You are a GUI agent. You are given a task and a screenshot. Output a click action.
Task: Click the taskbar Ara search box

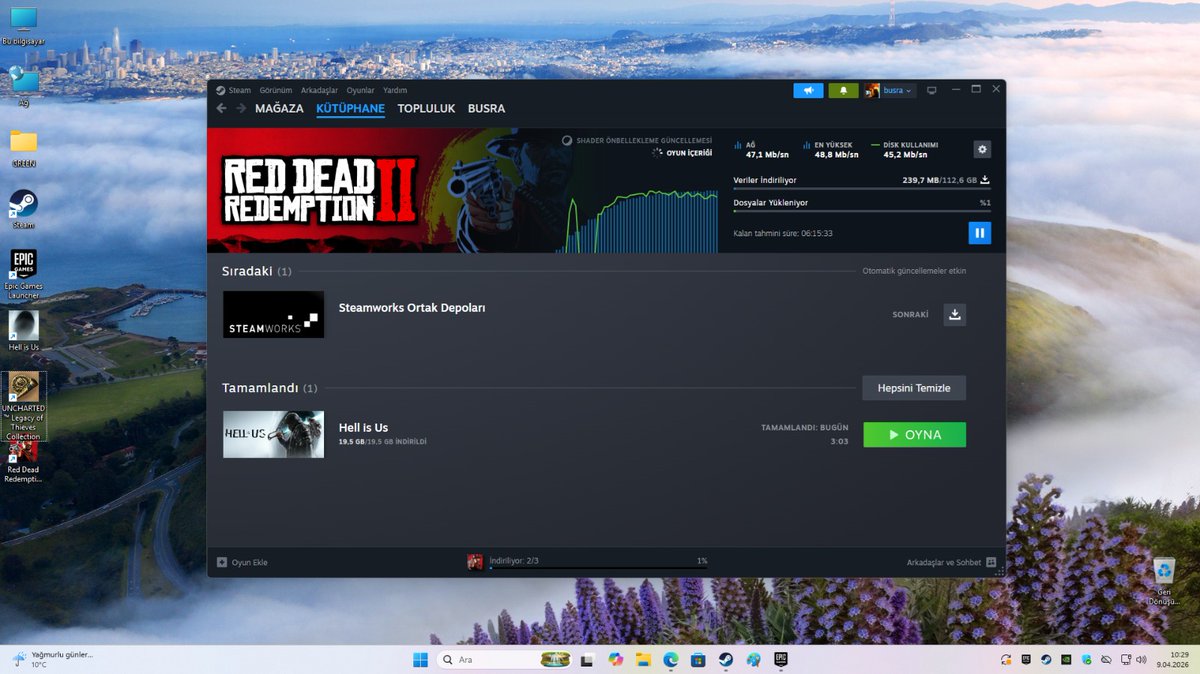505,659
